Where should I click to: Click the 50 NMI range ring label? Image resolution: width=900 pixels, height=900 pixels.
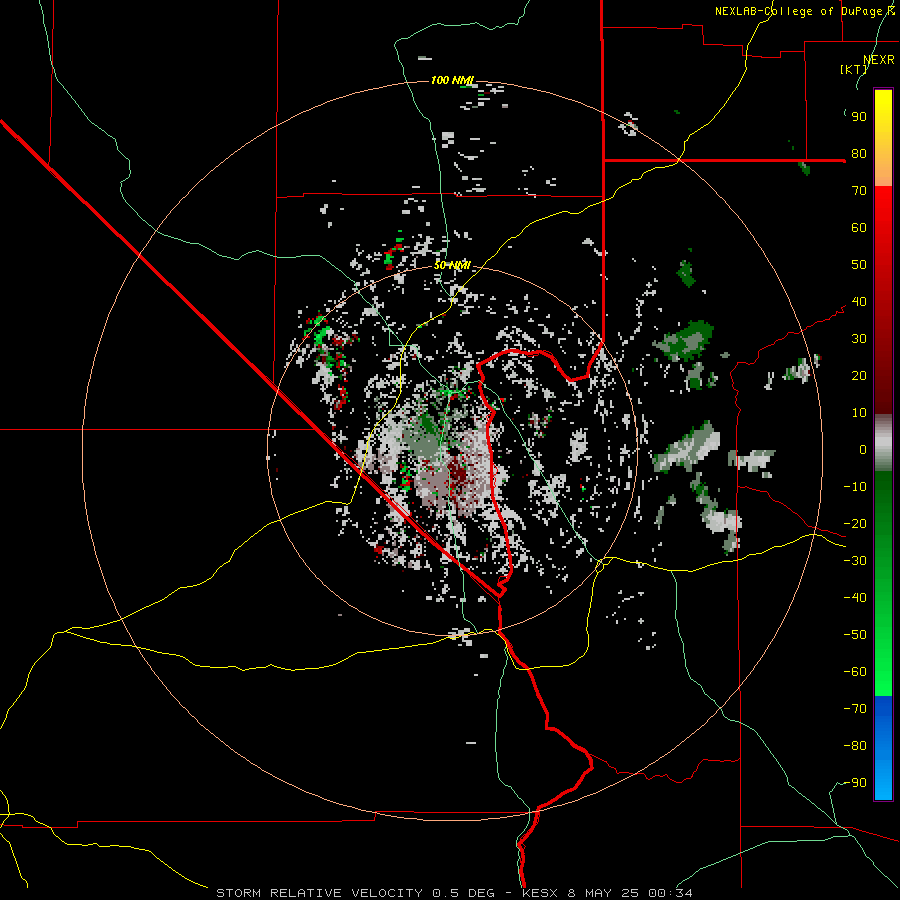[x=452, y=265]
